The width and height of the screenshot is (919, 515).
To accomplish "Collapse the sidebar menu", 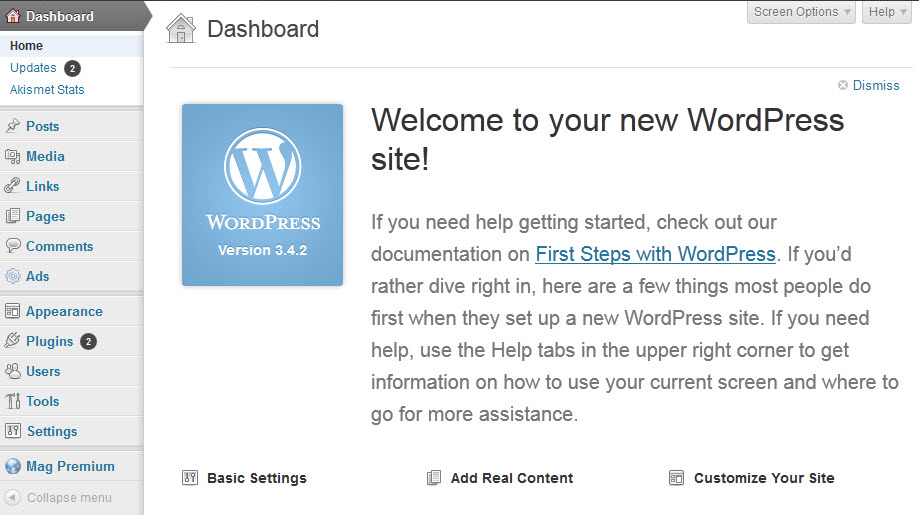I will pos(59,497).
